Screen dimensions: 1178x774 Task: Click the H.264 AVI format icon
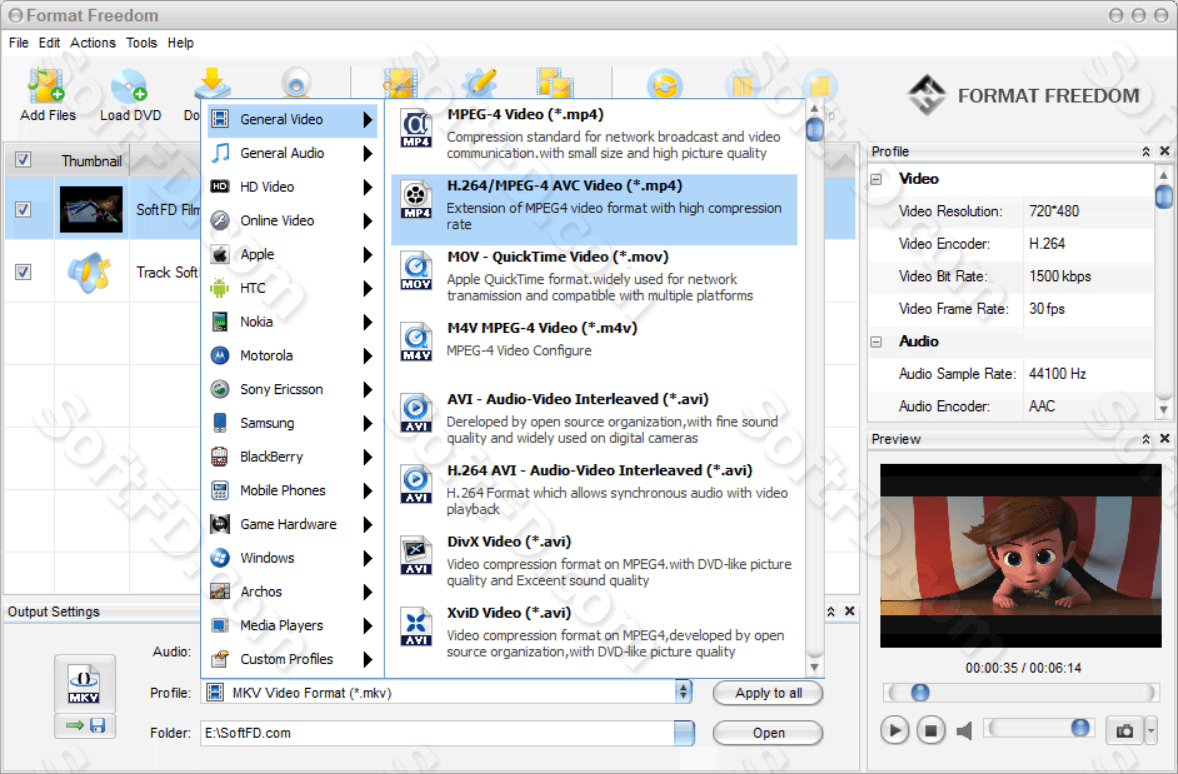pos(415,485)
